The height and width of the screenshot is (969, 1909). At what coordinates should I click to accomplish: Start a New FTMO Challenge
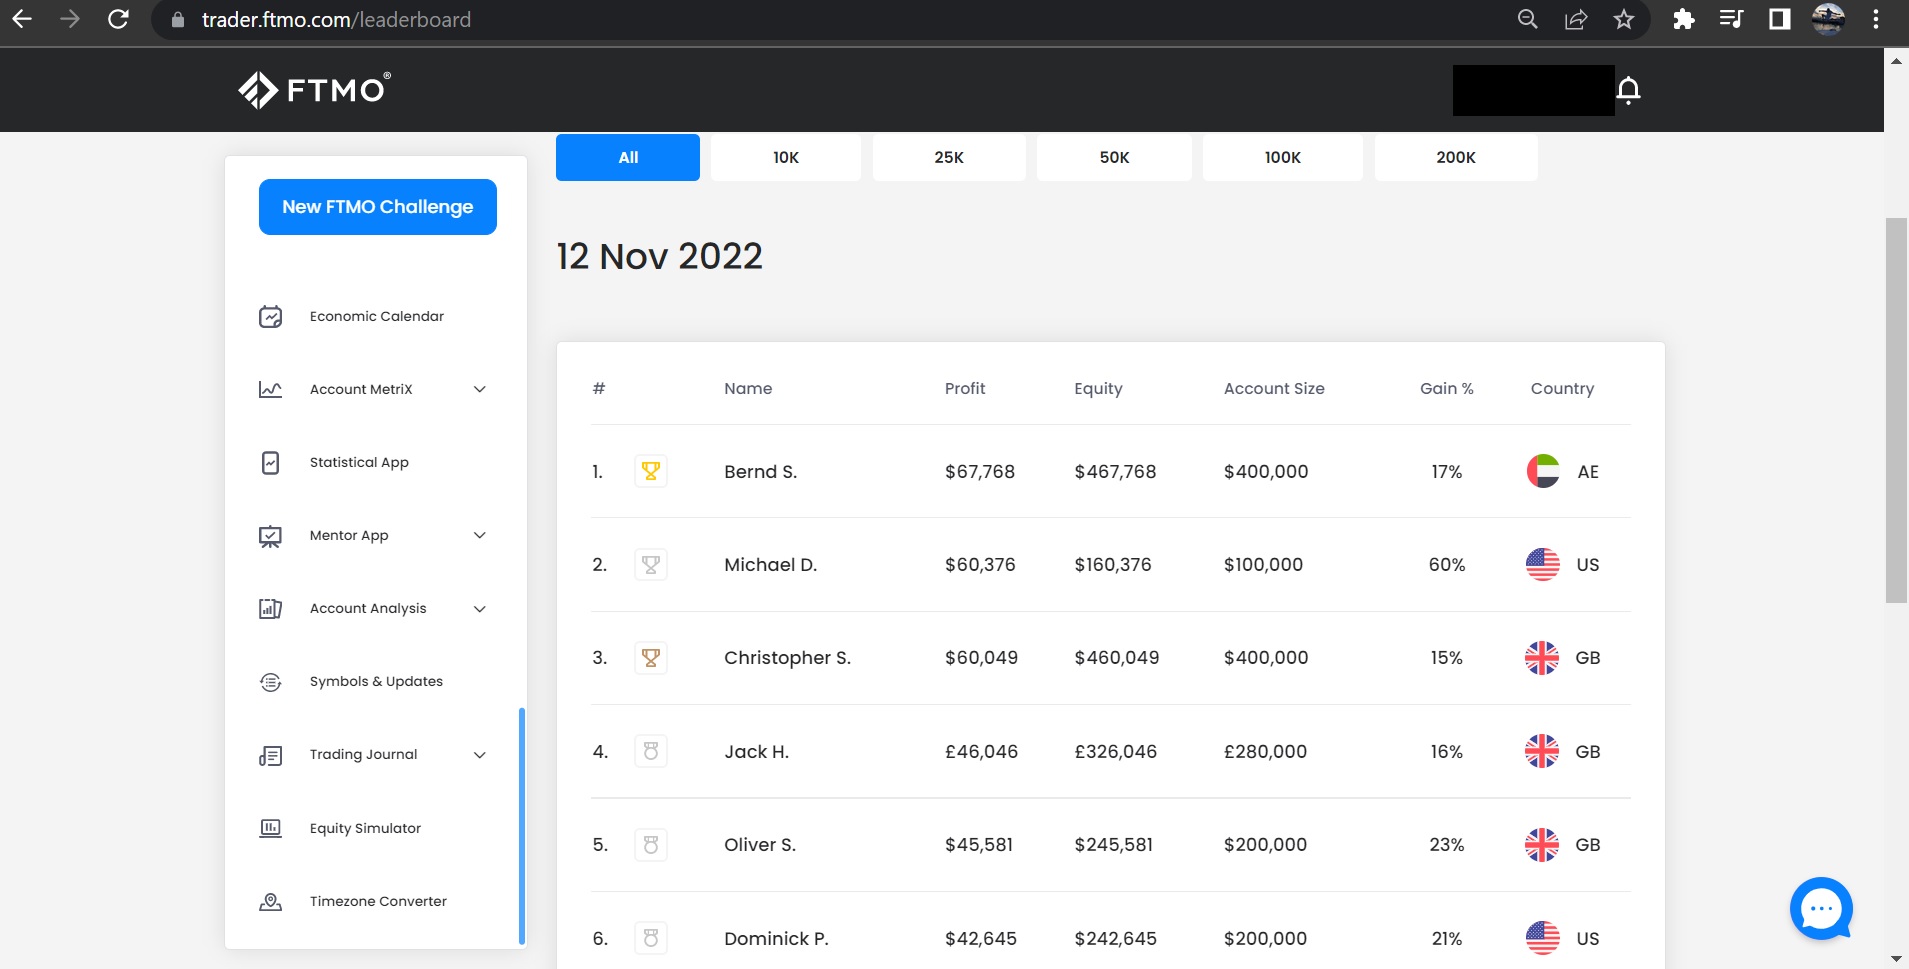(378, 207)
